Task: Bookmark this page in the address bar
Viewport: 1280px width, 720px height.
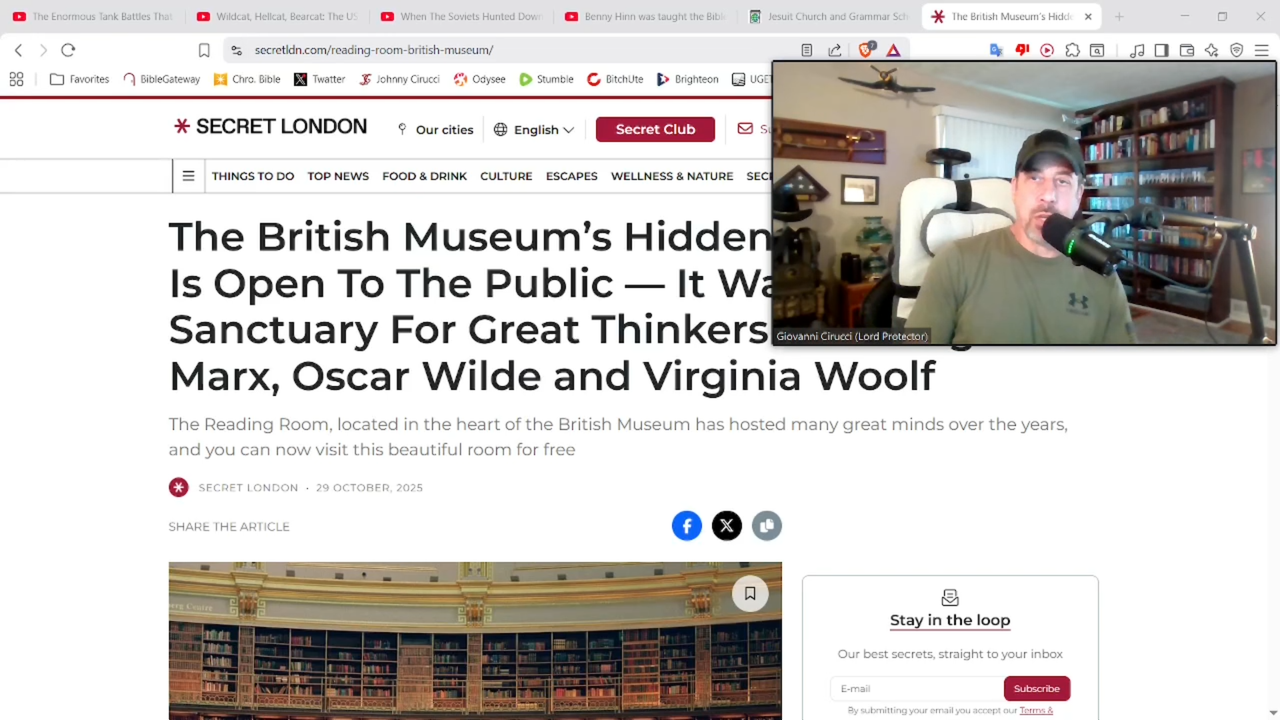Action: click(x=204, y=50)
